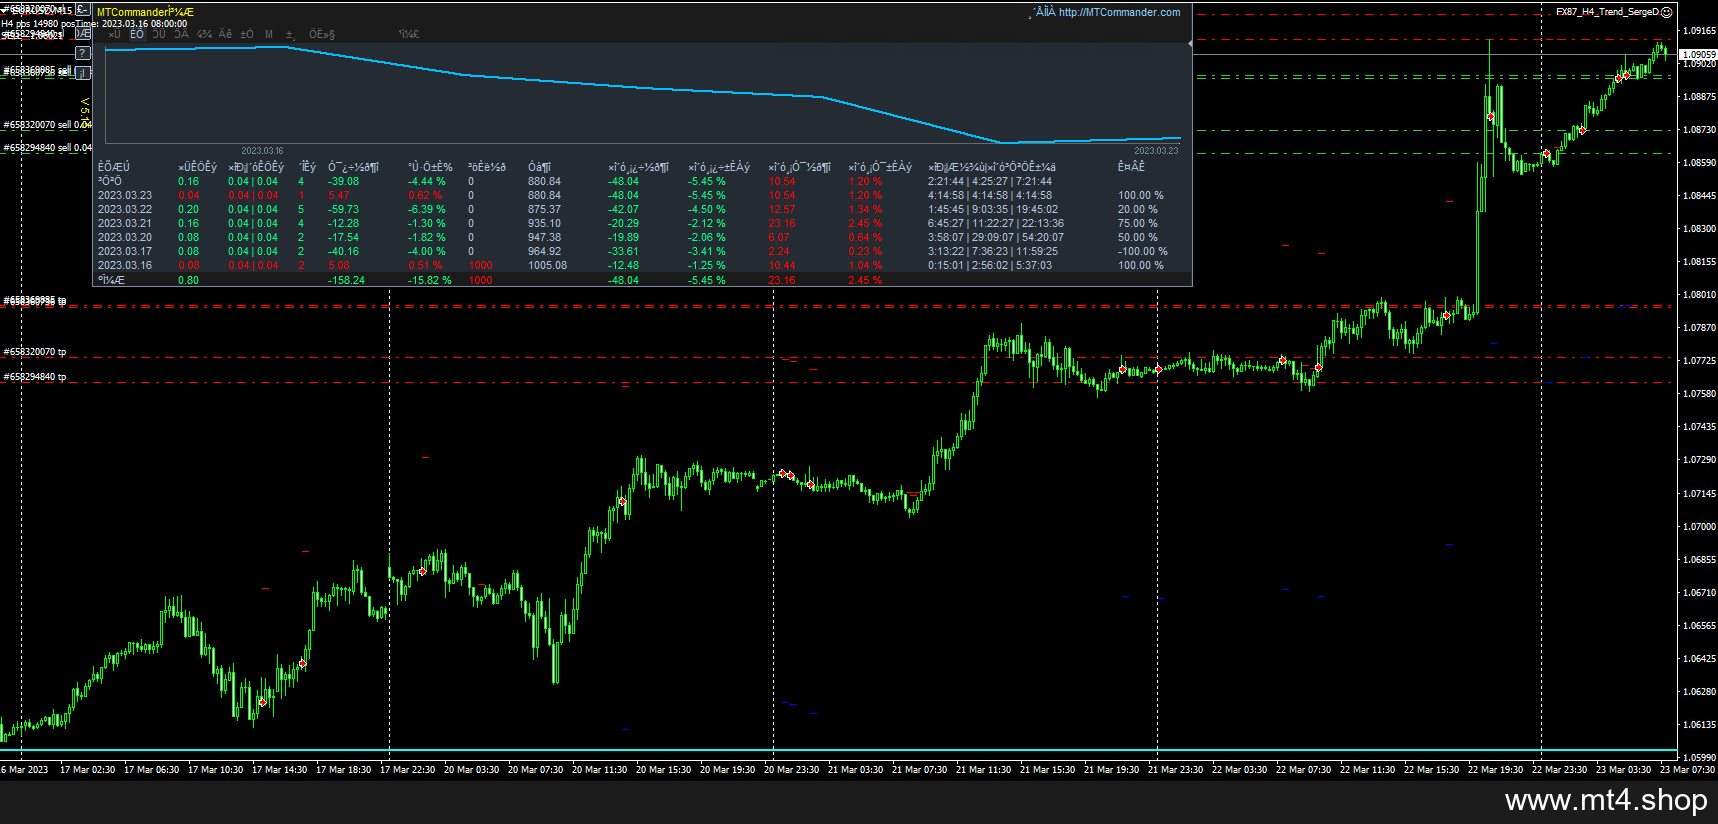Click the 20.00 % win rate cell
This screenshot has width=1718, height=824.
click(1138, 210)
